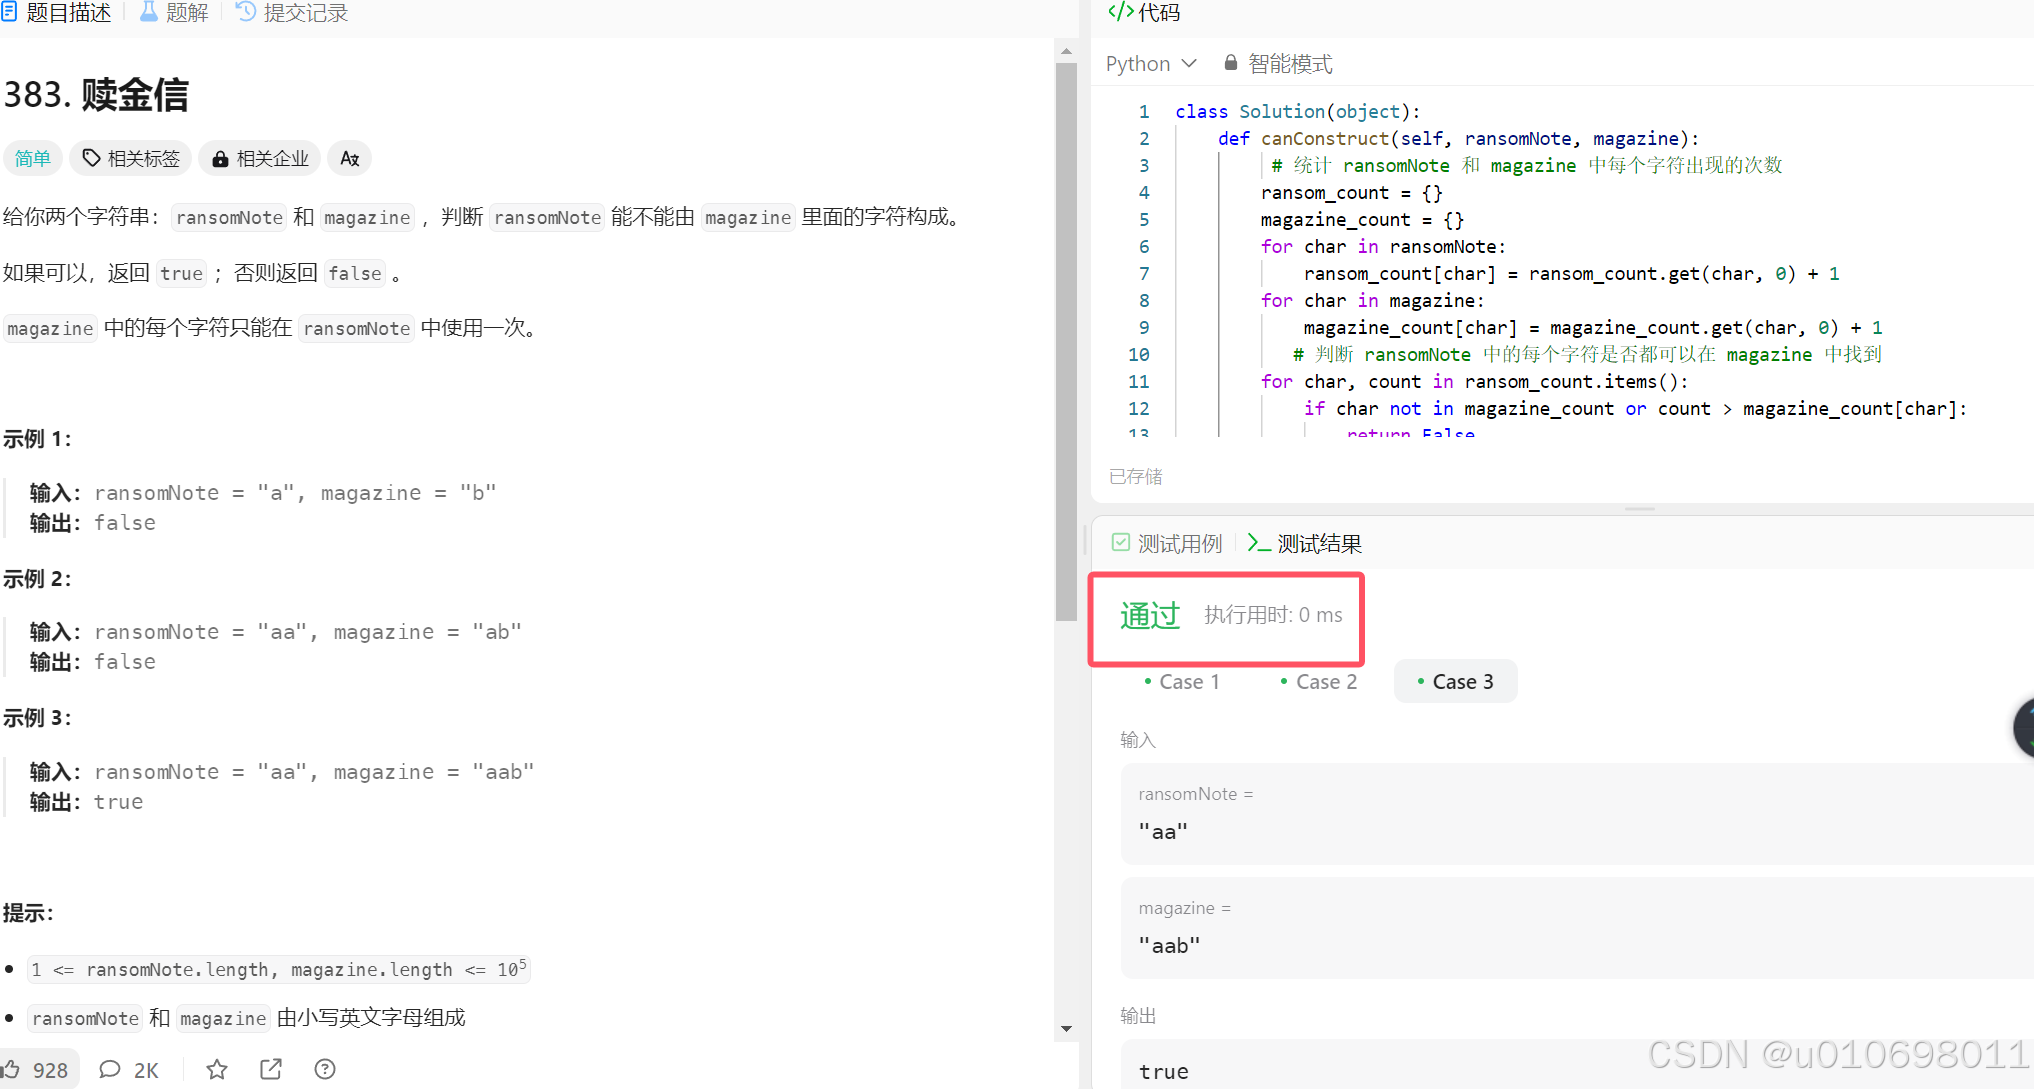This screenshot has width=2034, height=1089.
Task: Select Case 1 test case
Action: [x=1181, y=681]
